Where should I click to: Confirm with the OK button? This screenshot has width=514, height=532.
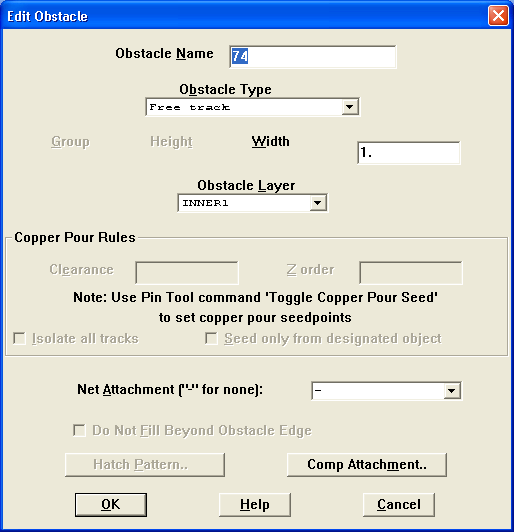111,505
